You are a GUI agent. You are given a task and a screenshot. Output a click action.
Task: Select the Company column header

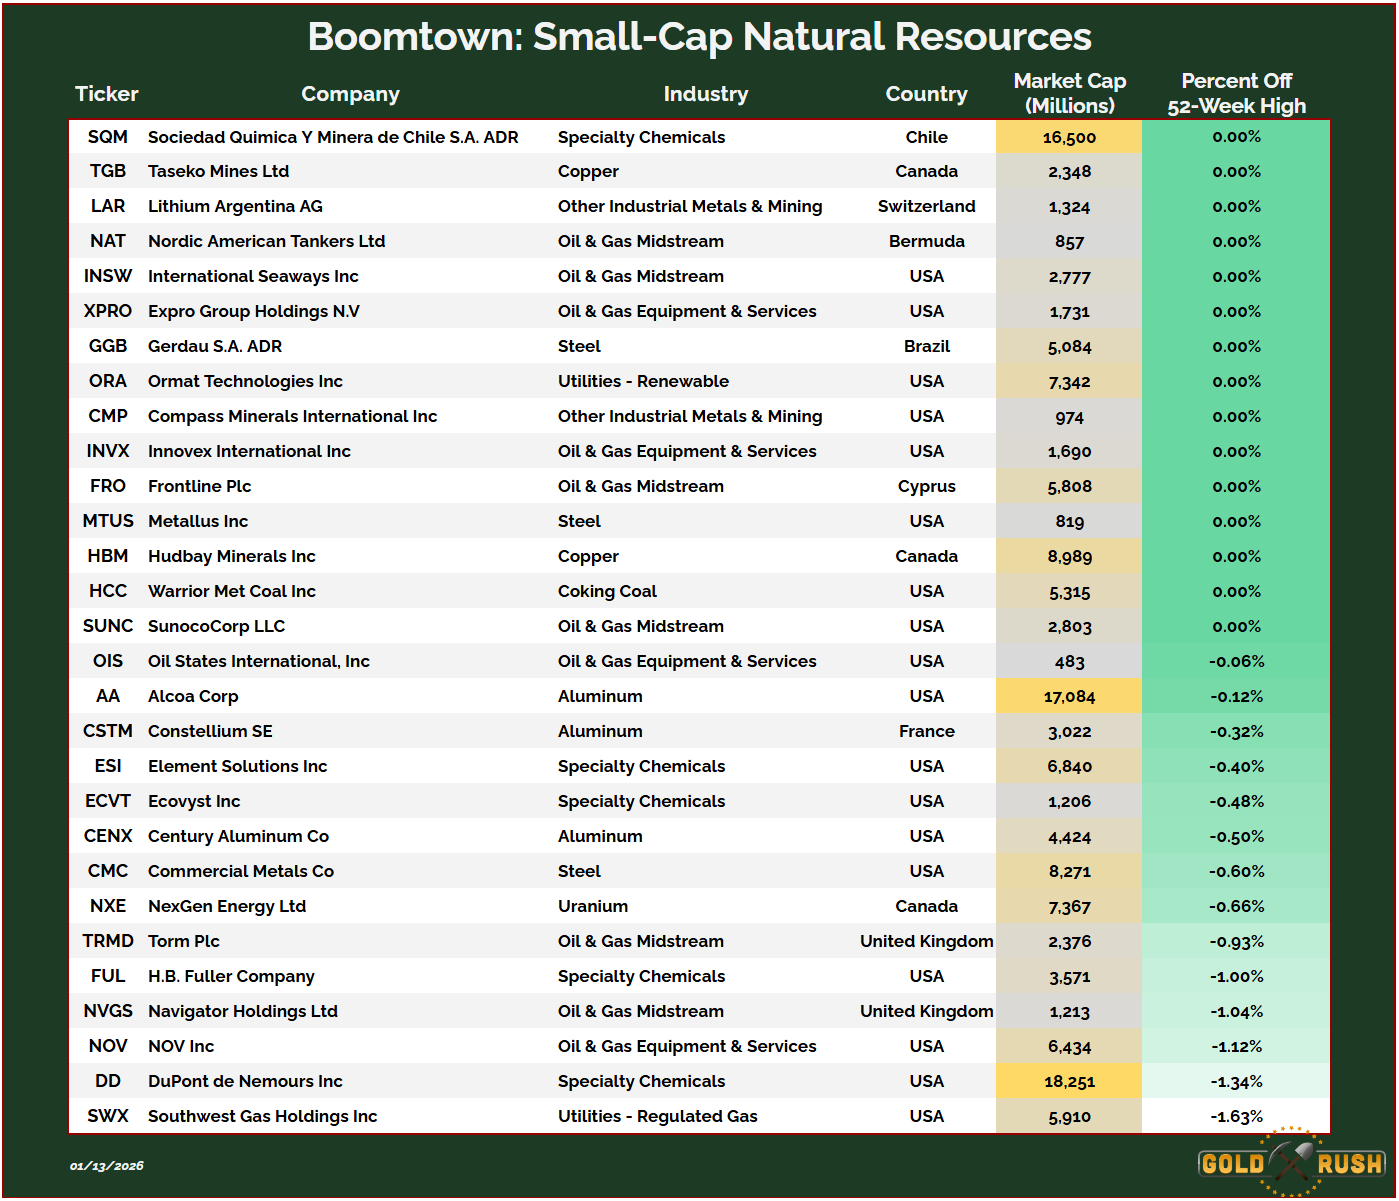point(350,94)
